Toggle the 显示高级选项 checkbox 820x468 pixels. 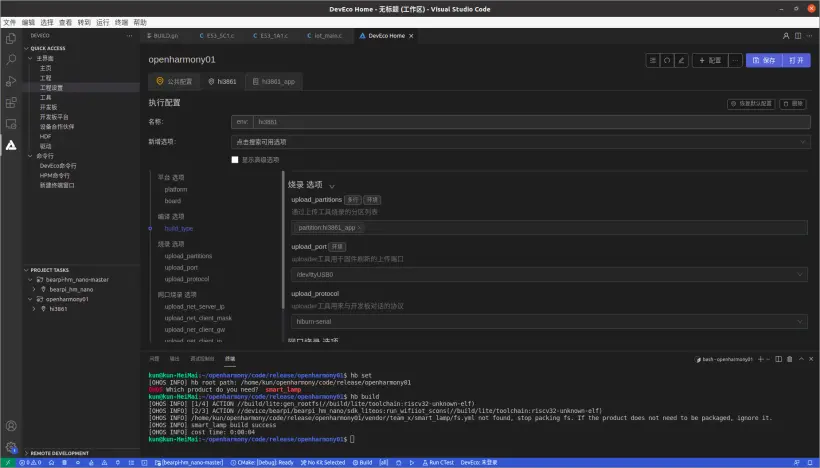click(235, 160)
